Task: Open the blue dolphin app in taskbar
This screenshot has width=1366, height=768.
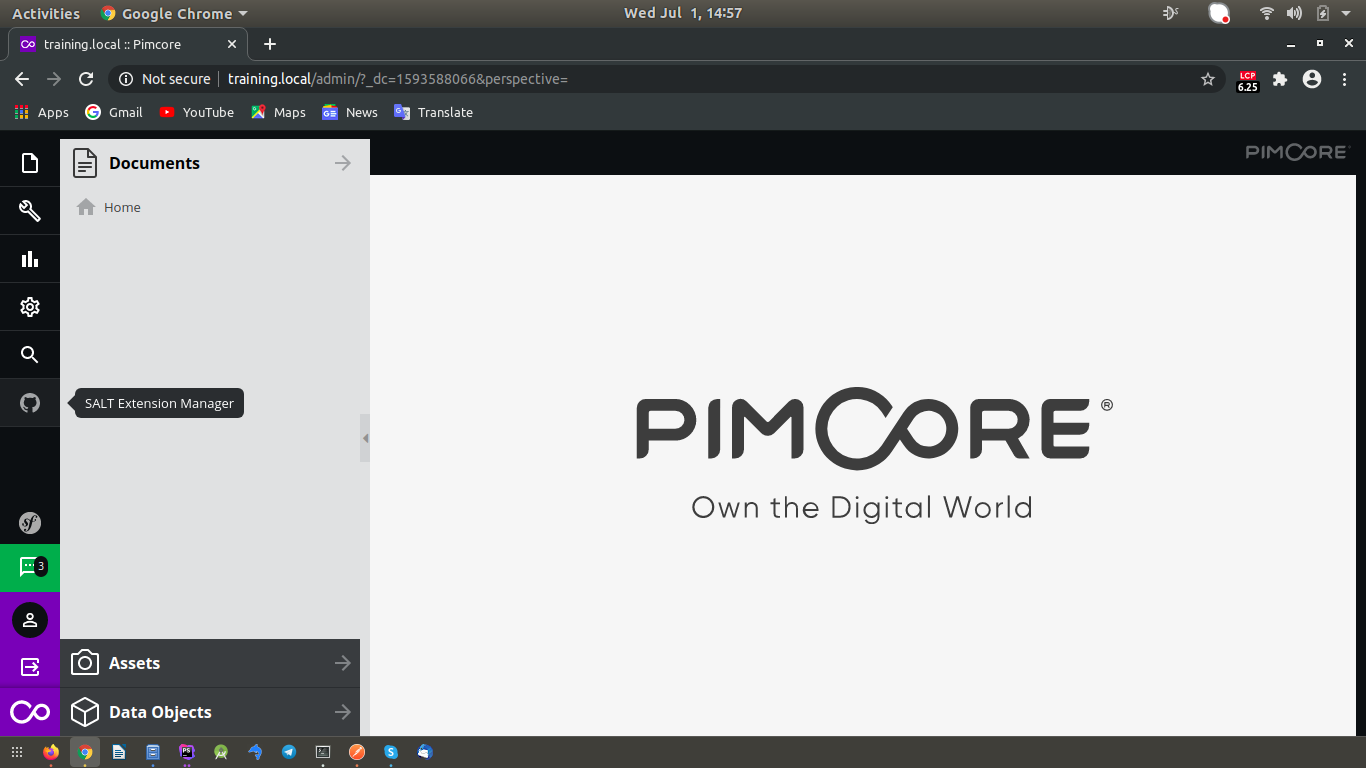Action: click(255, 752)
